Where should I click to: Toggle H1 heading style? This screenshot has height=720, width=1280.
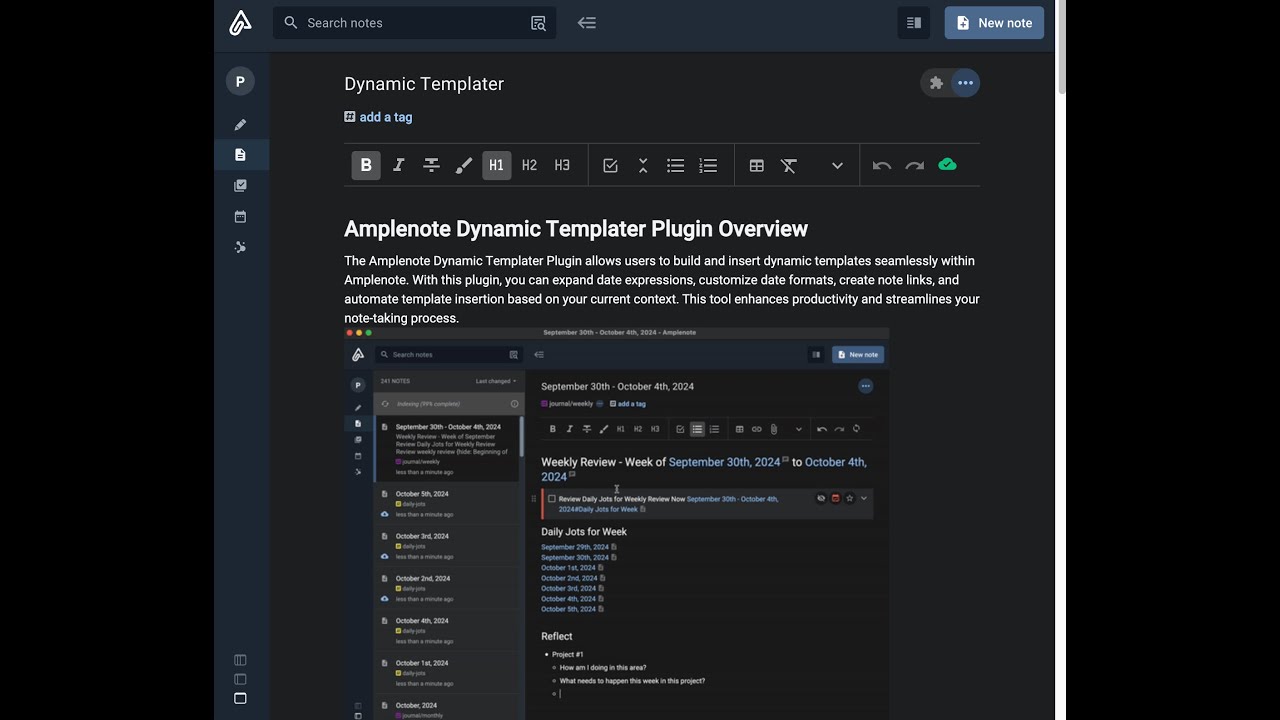[x=496, y=166]
